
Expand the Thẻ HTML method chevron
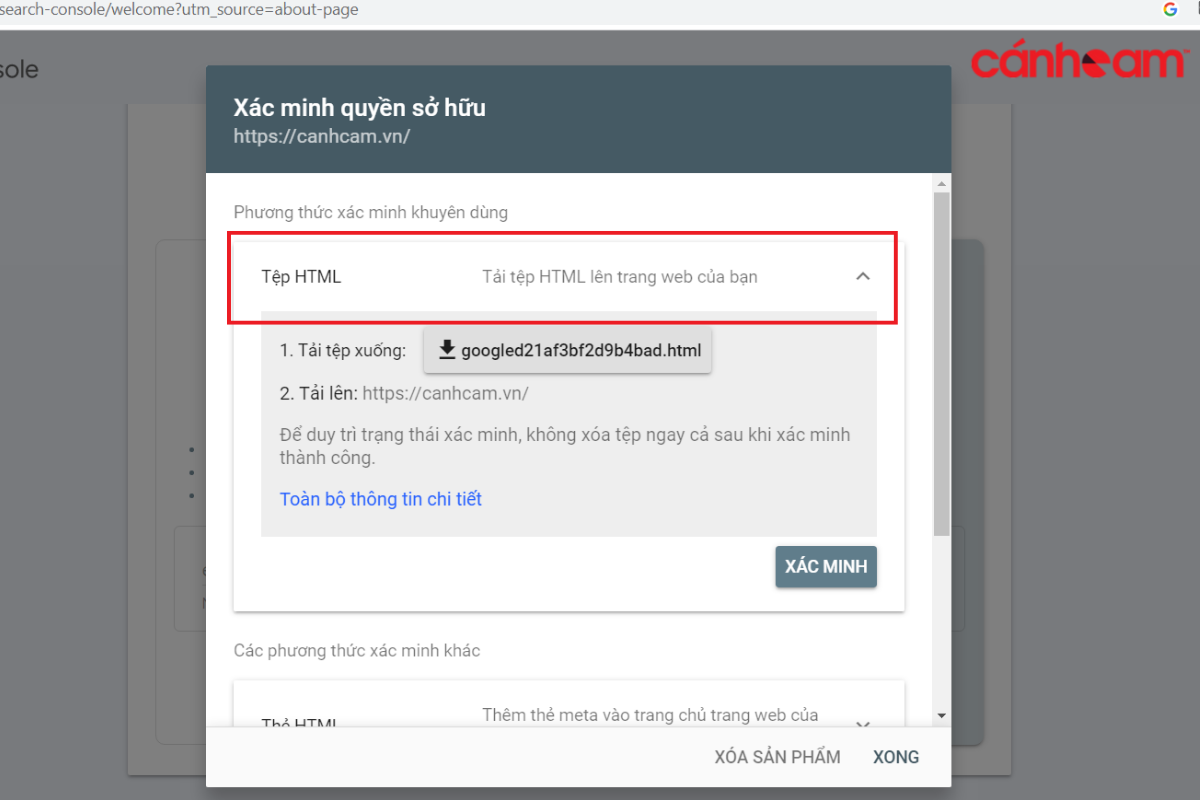tap(863, 724)
